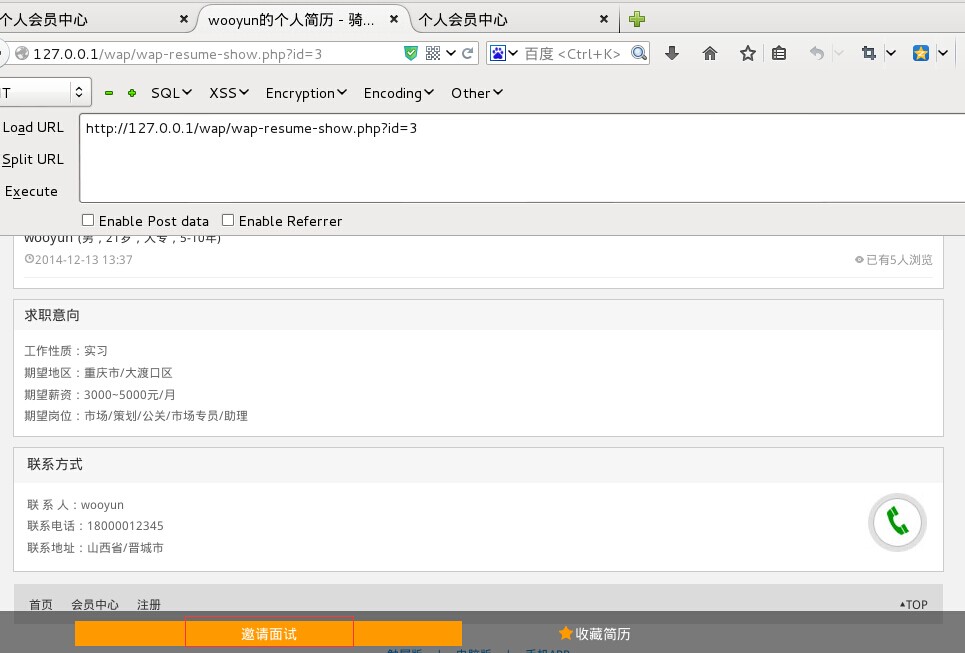The width and height of the screenshot is (965, 653).
Task: Click the crop screenshot icon
Action: click(x=868, y=54)
